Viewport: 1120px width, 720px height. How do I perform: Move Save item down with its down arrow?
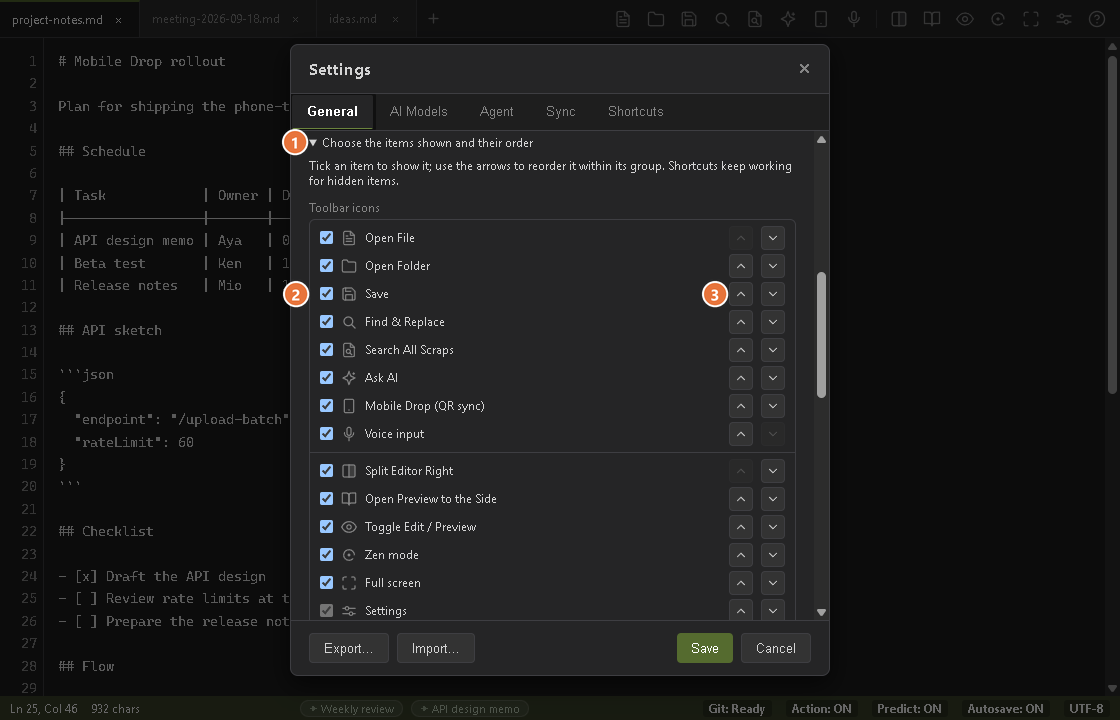tap(773, 294)
